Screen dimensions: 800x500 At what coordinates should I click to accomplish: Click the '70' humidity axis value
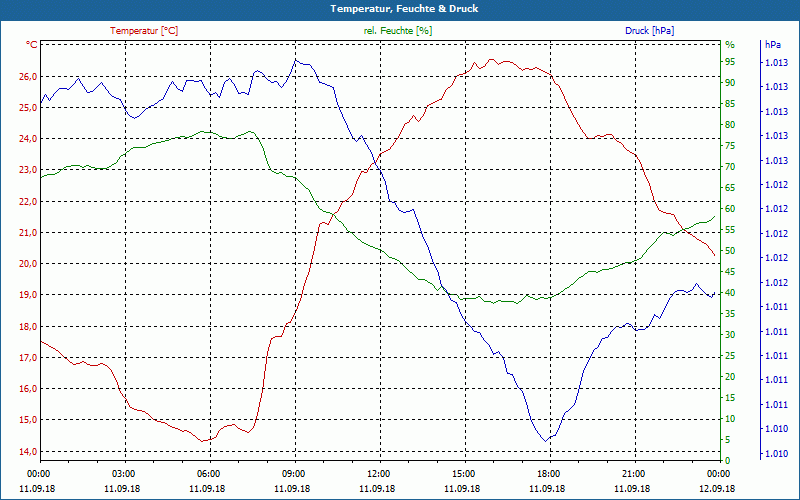click(730, 167)
